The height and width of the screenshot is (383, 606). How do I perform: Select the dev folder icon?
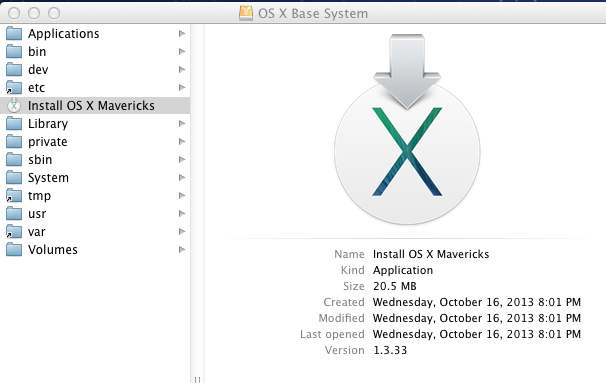[x=14, y=70]
